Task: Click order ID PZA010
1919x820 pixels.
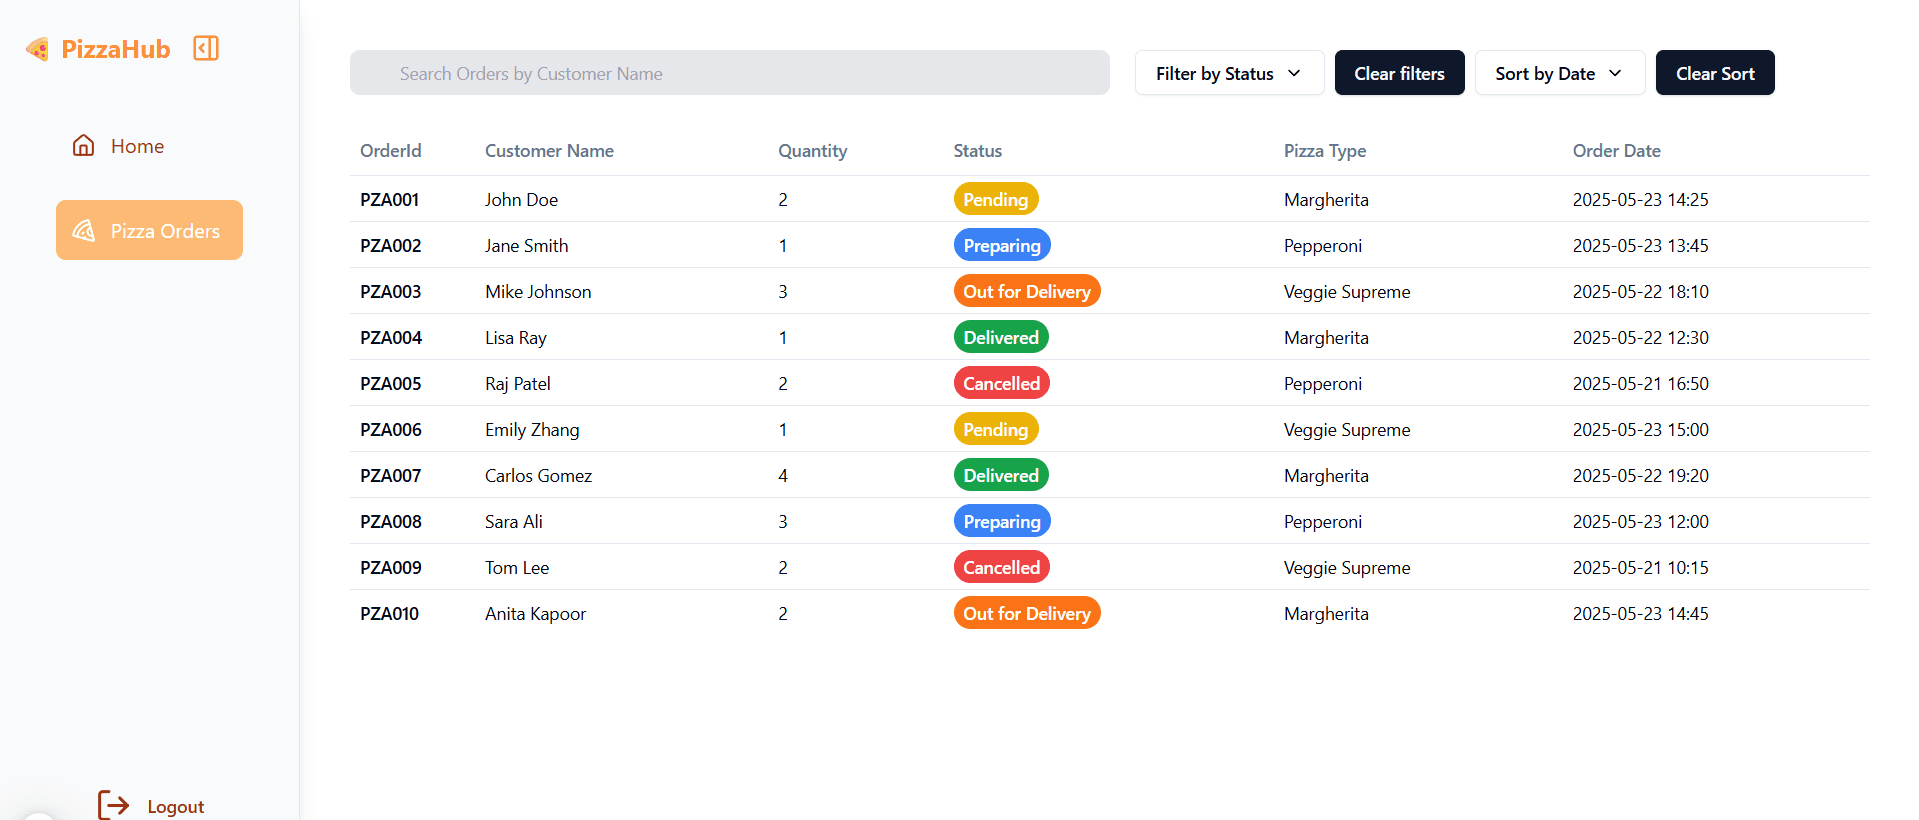Action: [390, 613]
